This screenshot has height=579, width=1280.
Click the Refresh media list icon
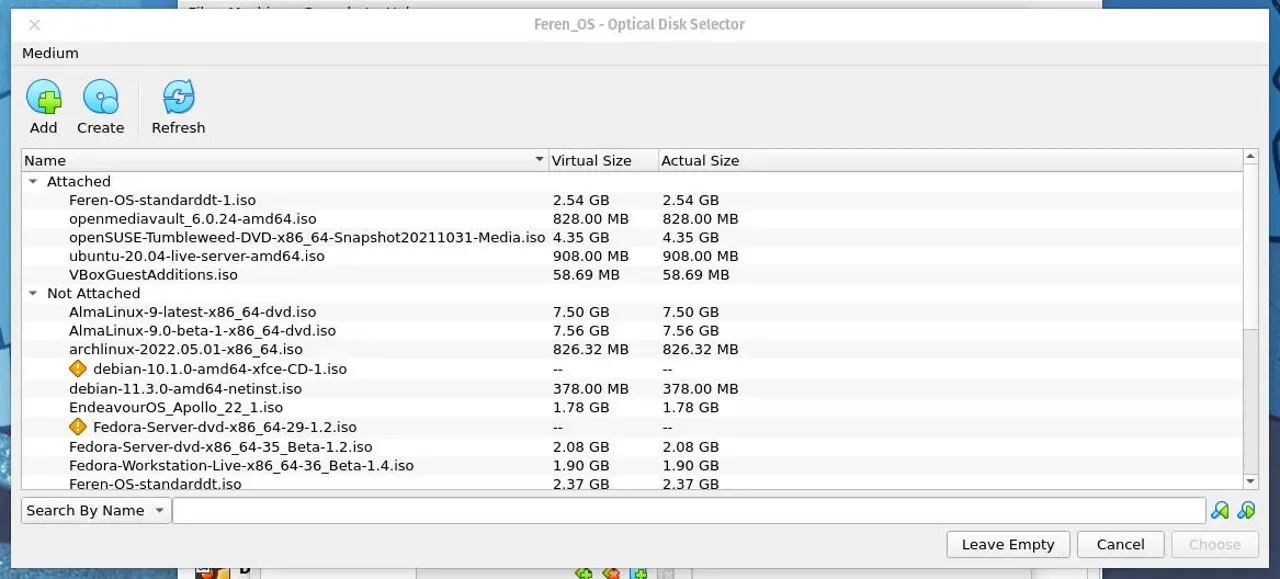(x=178, y=98)
